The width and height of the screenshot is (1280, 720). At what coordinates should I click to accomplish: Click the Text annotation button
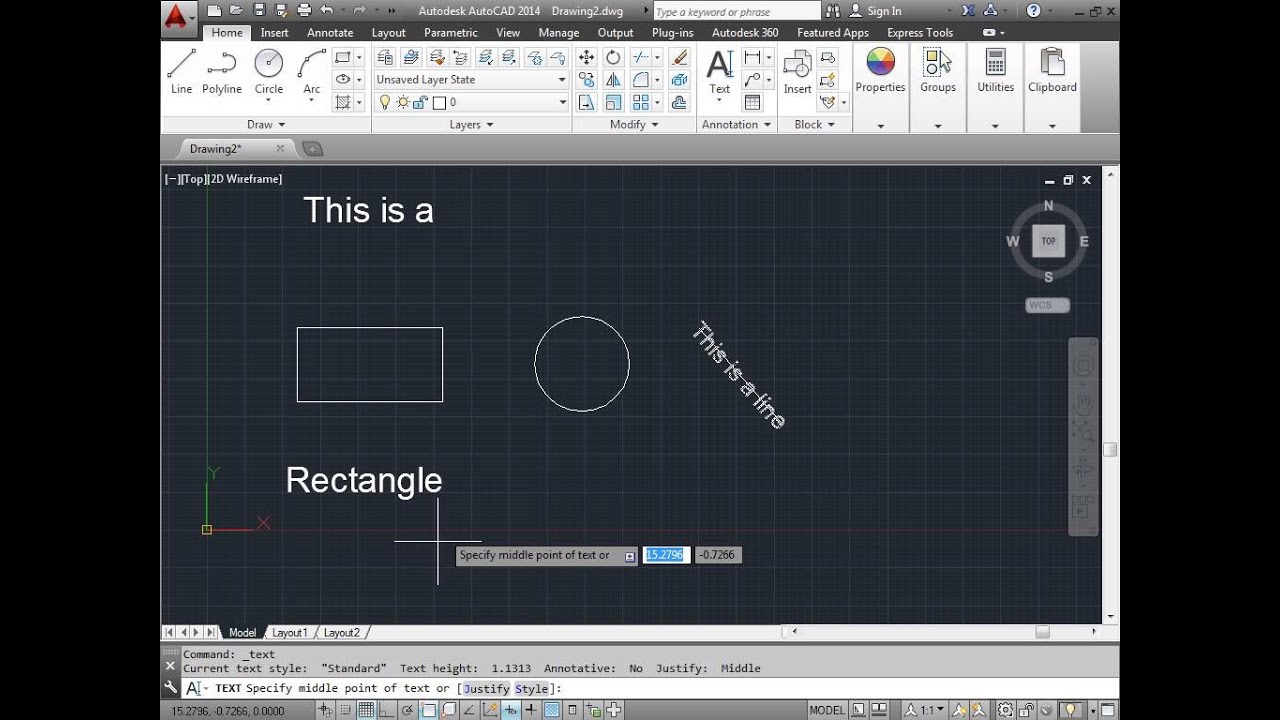(720, 72)
